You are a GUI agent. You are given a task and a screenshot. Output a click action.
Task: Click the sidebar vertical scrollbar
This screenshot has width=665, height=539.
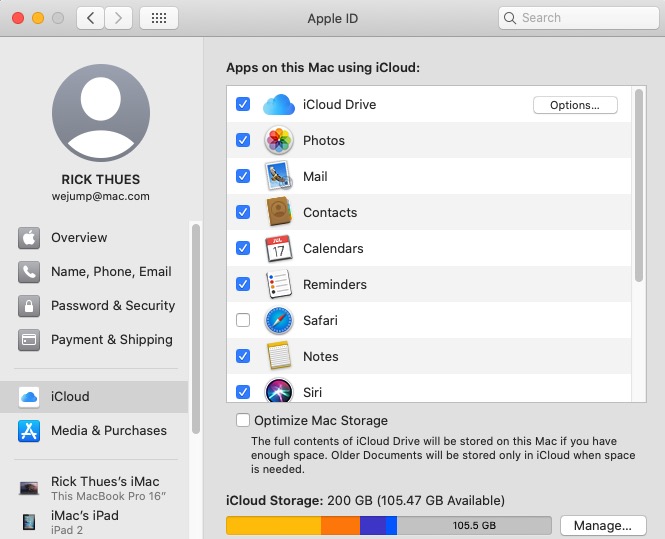click(196, 329)
